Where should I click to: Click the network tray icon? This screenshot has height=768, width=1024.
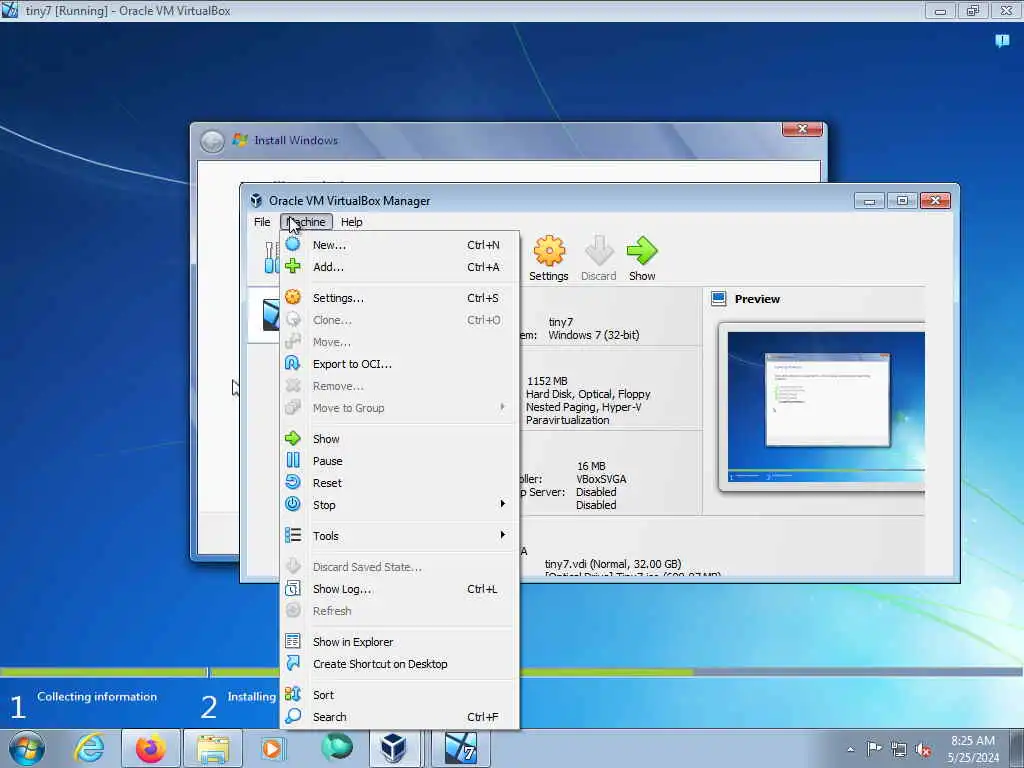coord(899,749)
